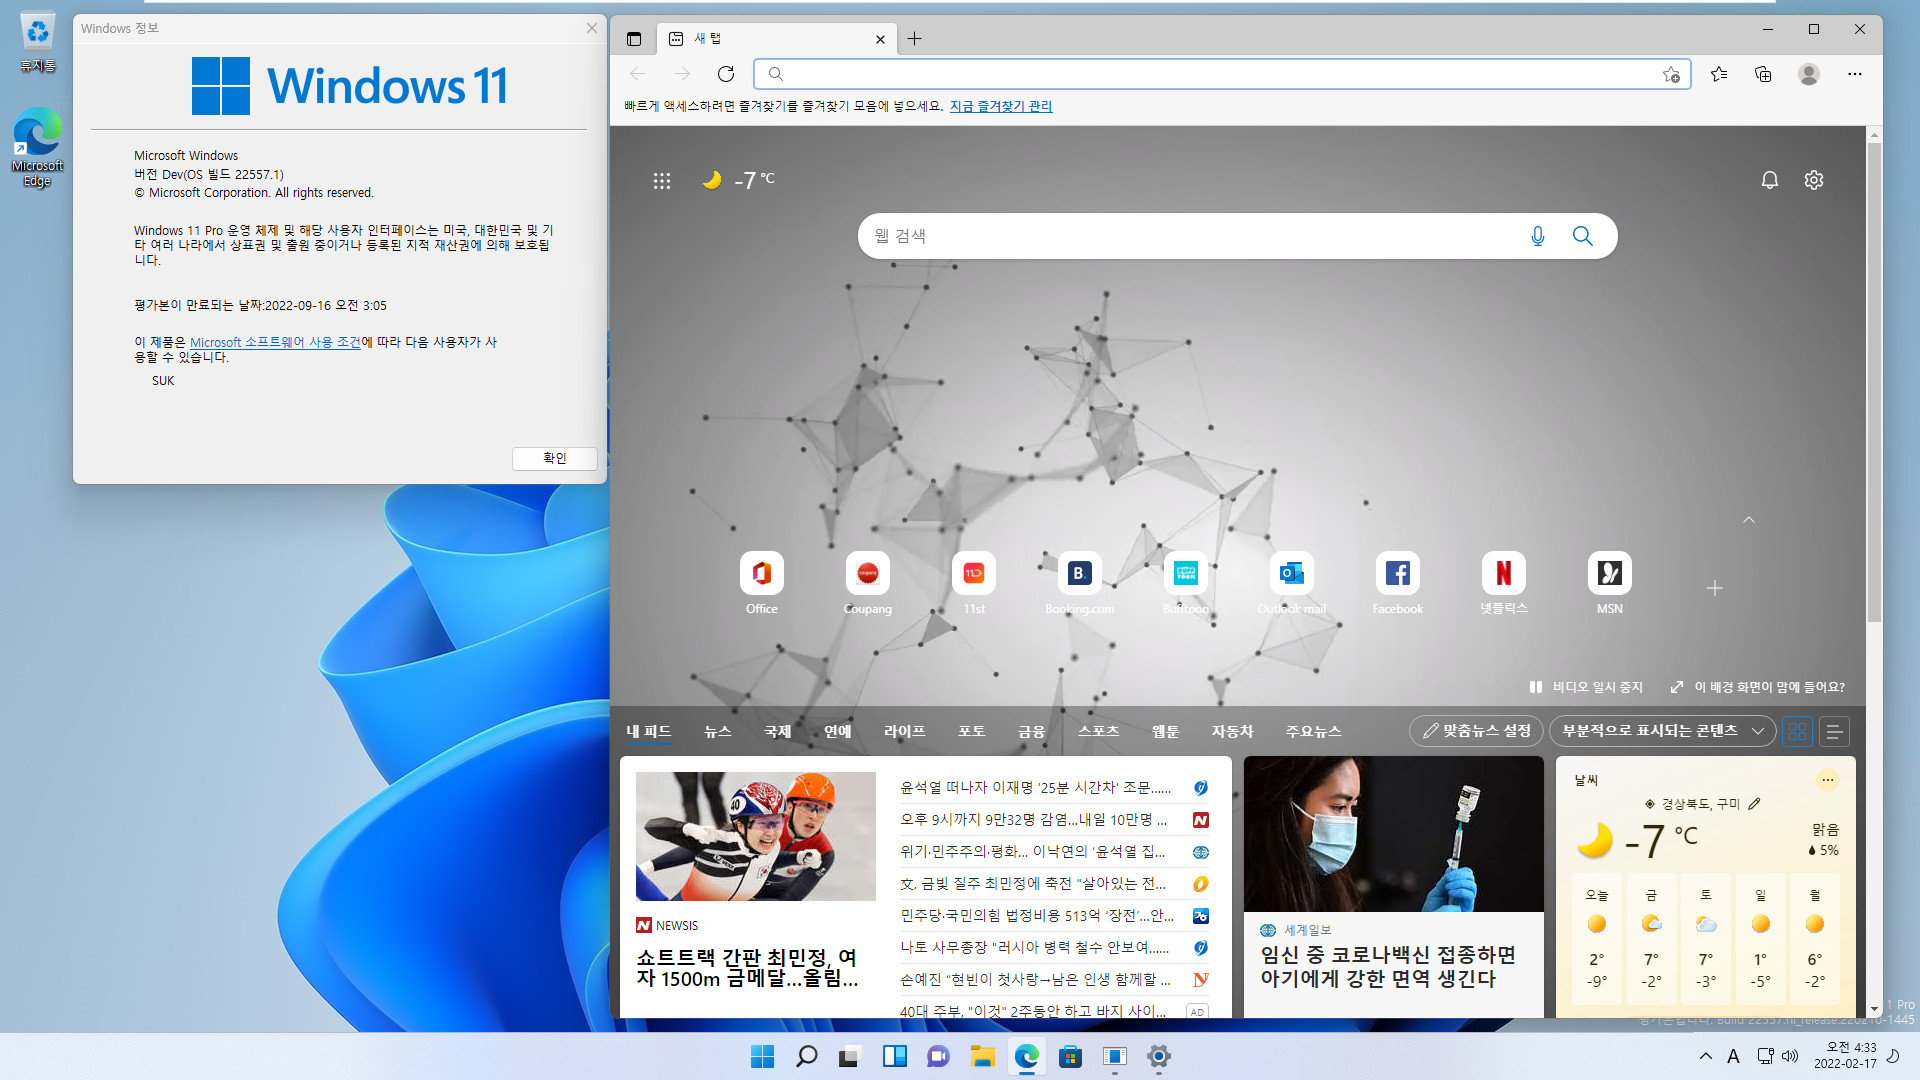Screen dimensions: 1920x1080
Task: Open Edge Collections icon
Action: pyautogui.click(x=1763, y=74)
